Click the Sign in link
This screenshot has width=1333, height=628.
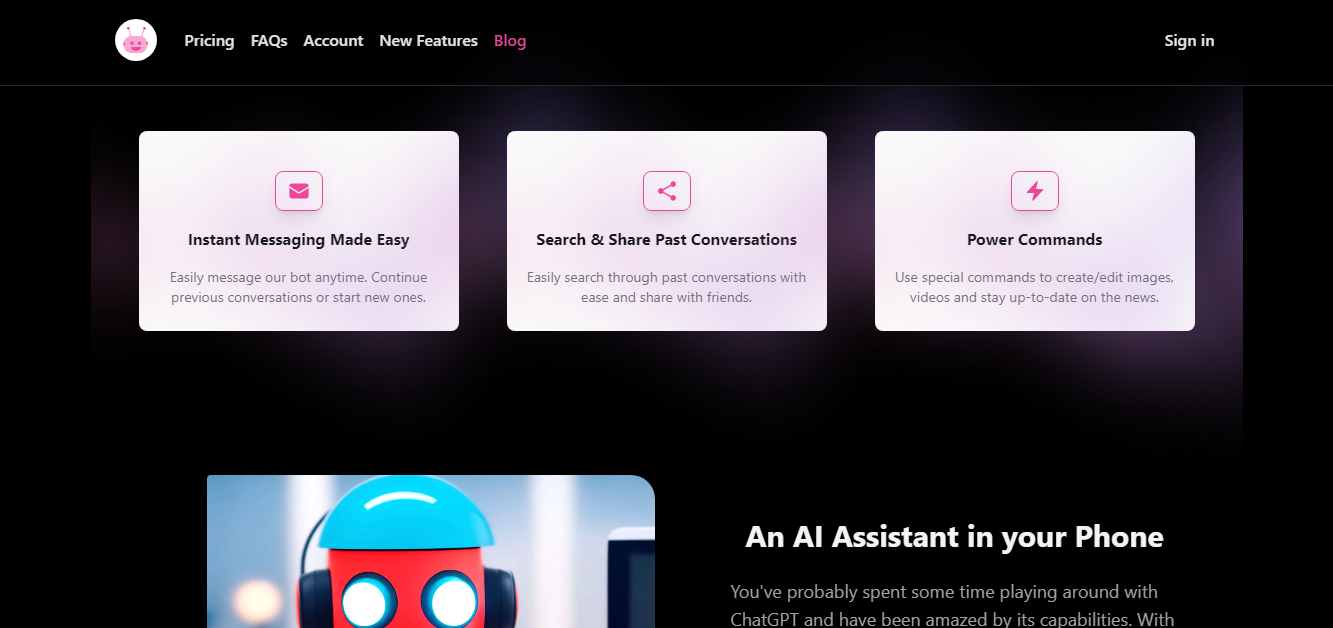(1189, 41)
